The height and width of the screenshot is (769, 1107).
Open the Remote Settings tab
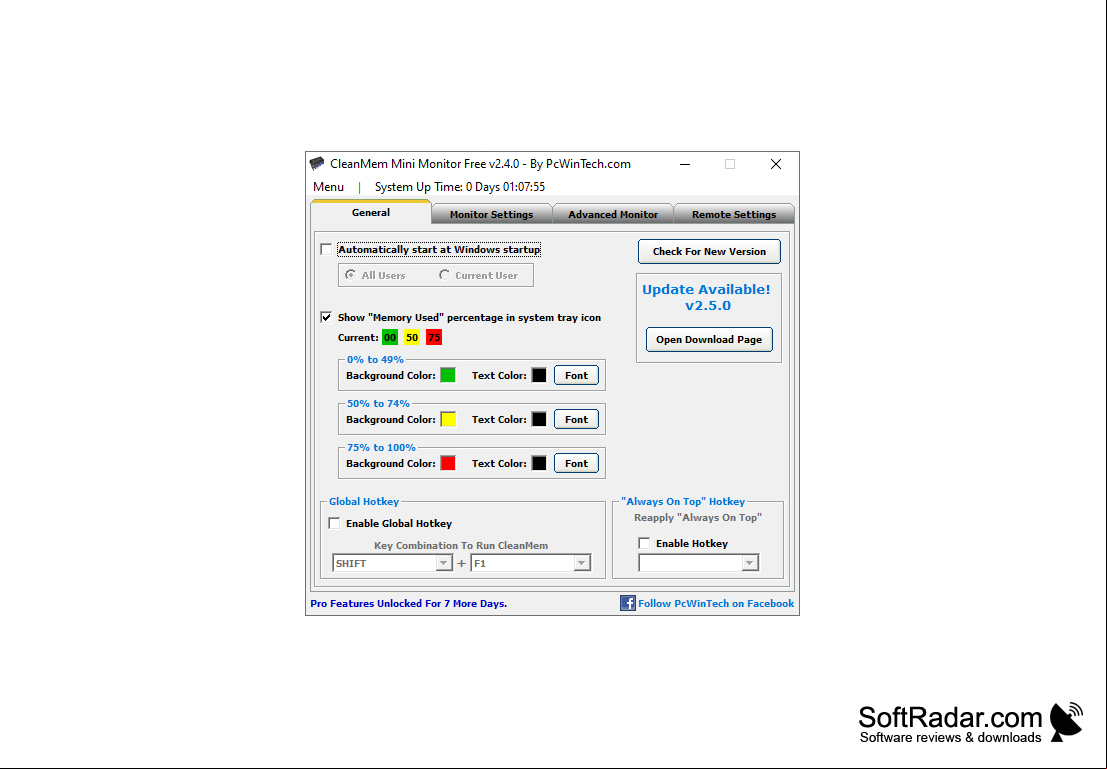(734, 215)
